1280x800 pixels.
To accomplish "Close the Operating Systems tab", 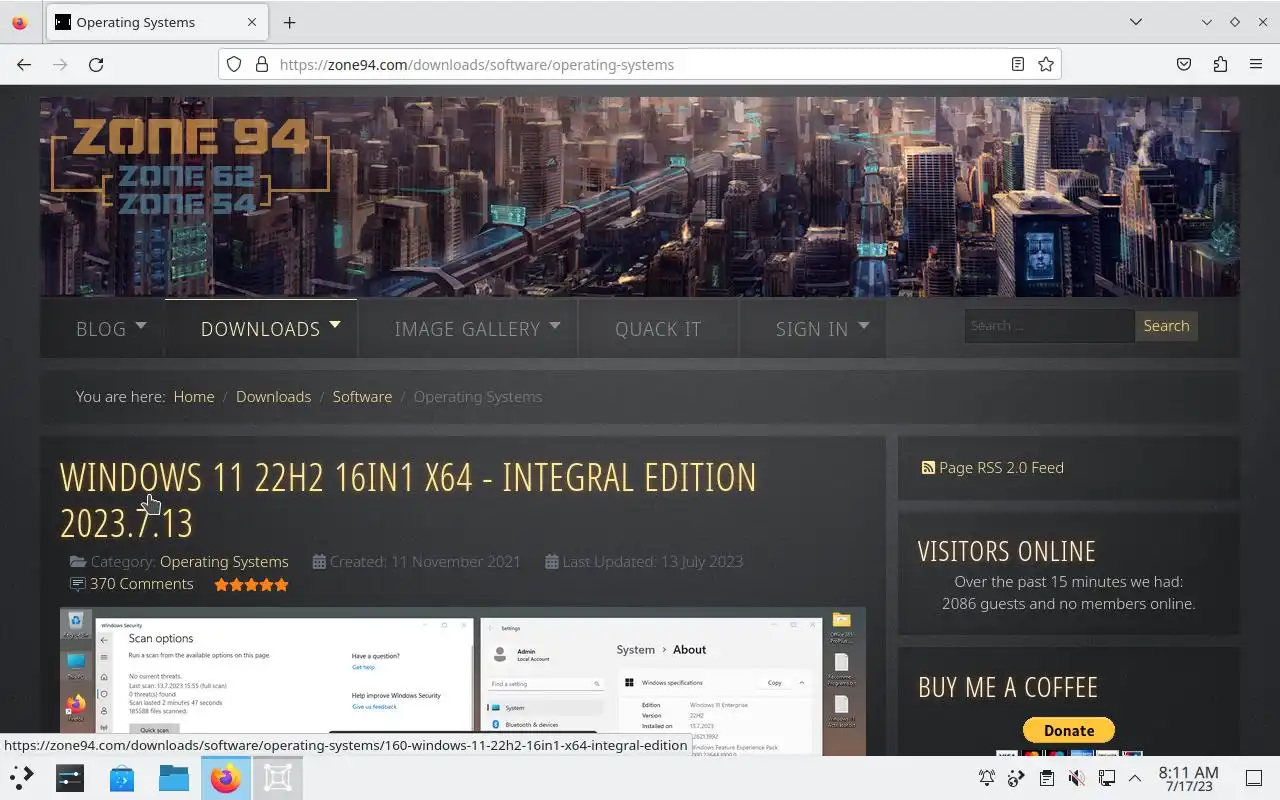I will (x=252, y=22).
